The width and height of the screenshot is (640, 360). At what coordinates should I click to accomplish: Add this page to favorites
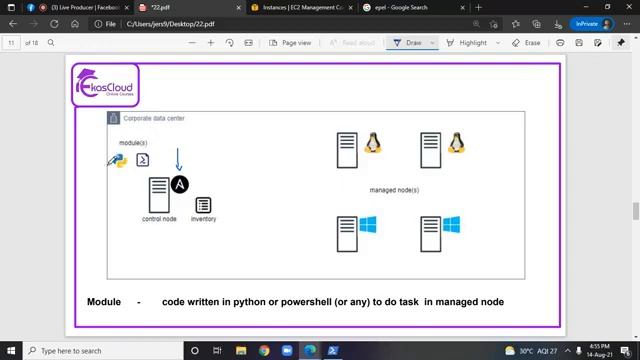[494, 24]
